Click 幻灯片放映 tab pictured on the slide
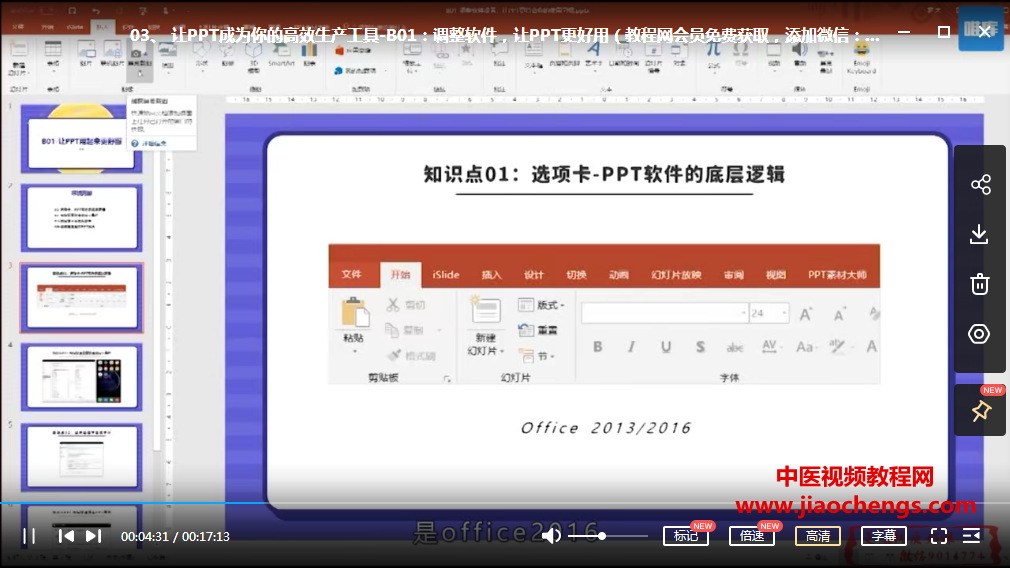This screenshot has height=568, width=1010. pyautogui.click(x=676, y=274)
